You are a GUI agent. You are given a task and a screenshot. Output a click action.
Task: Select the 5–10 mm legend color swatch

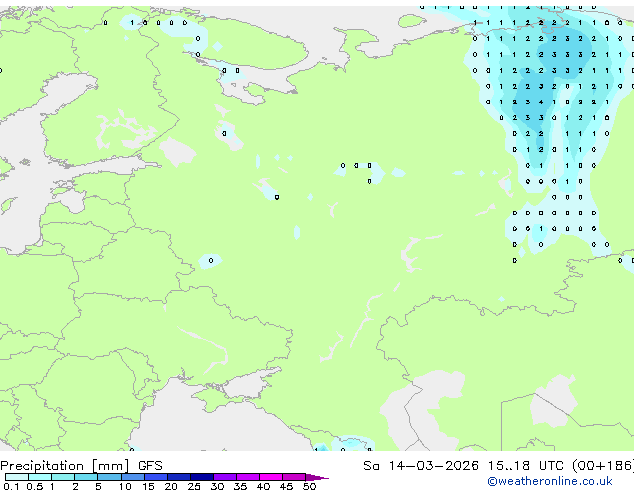(109, 477)
